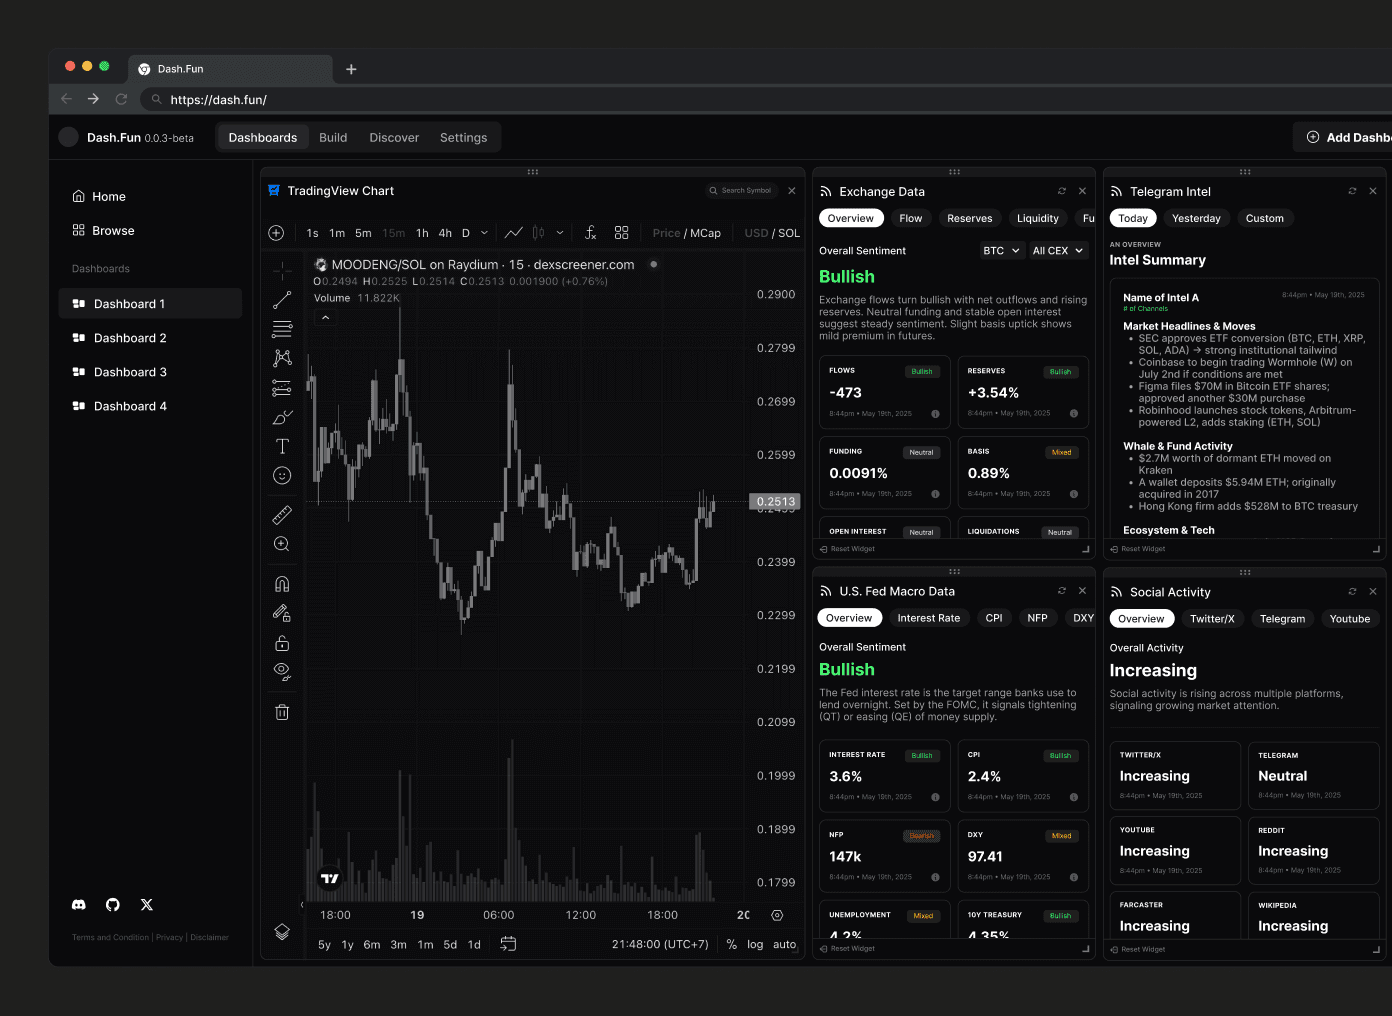Switch to 1h timeframe
This screenshot has height=1016, width=1392.
(422, 233)
